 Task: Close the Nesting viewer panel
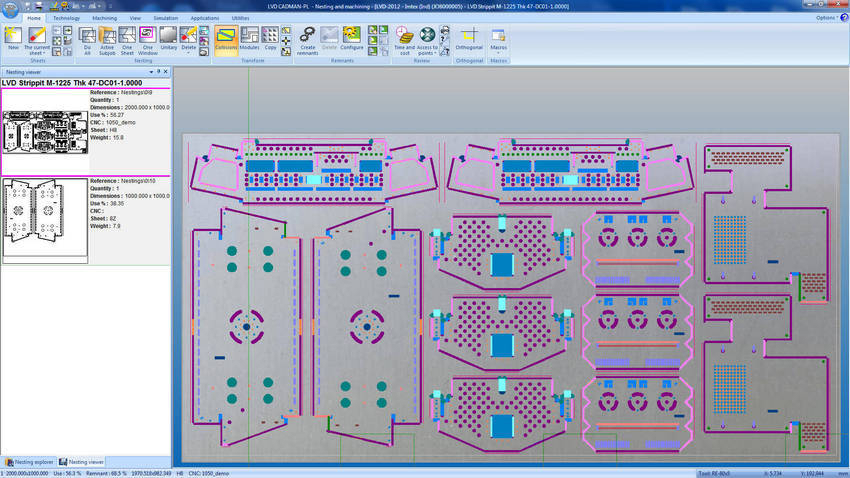point(166,72)
